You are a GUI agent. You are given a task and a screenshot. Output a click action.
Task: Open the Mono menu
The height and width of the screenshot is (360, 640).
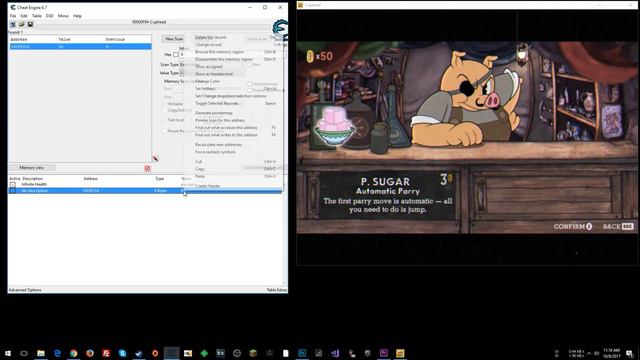[63, 16]
